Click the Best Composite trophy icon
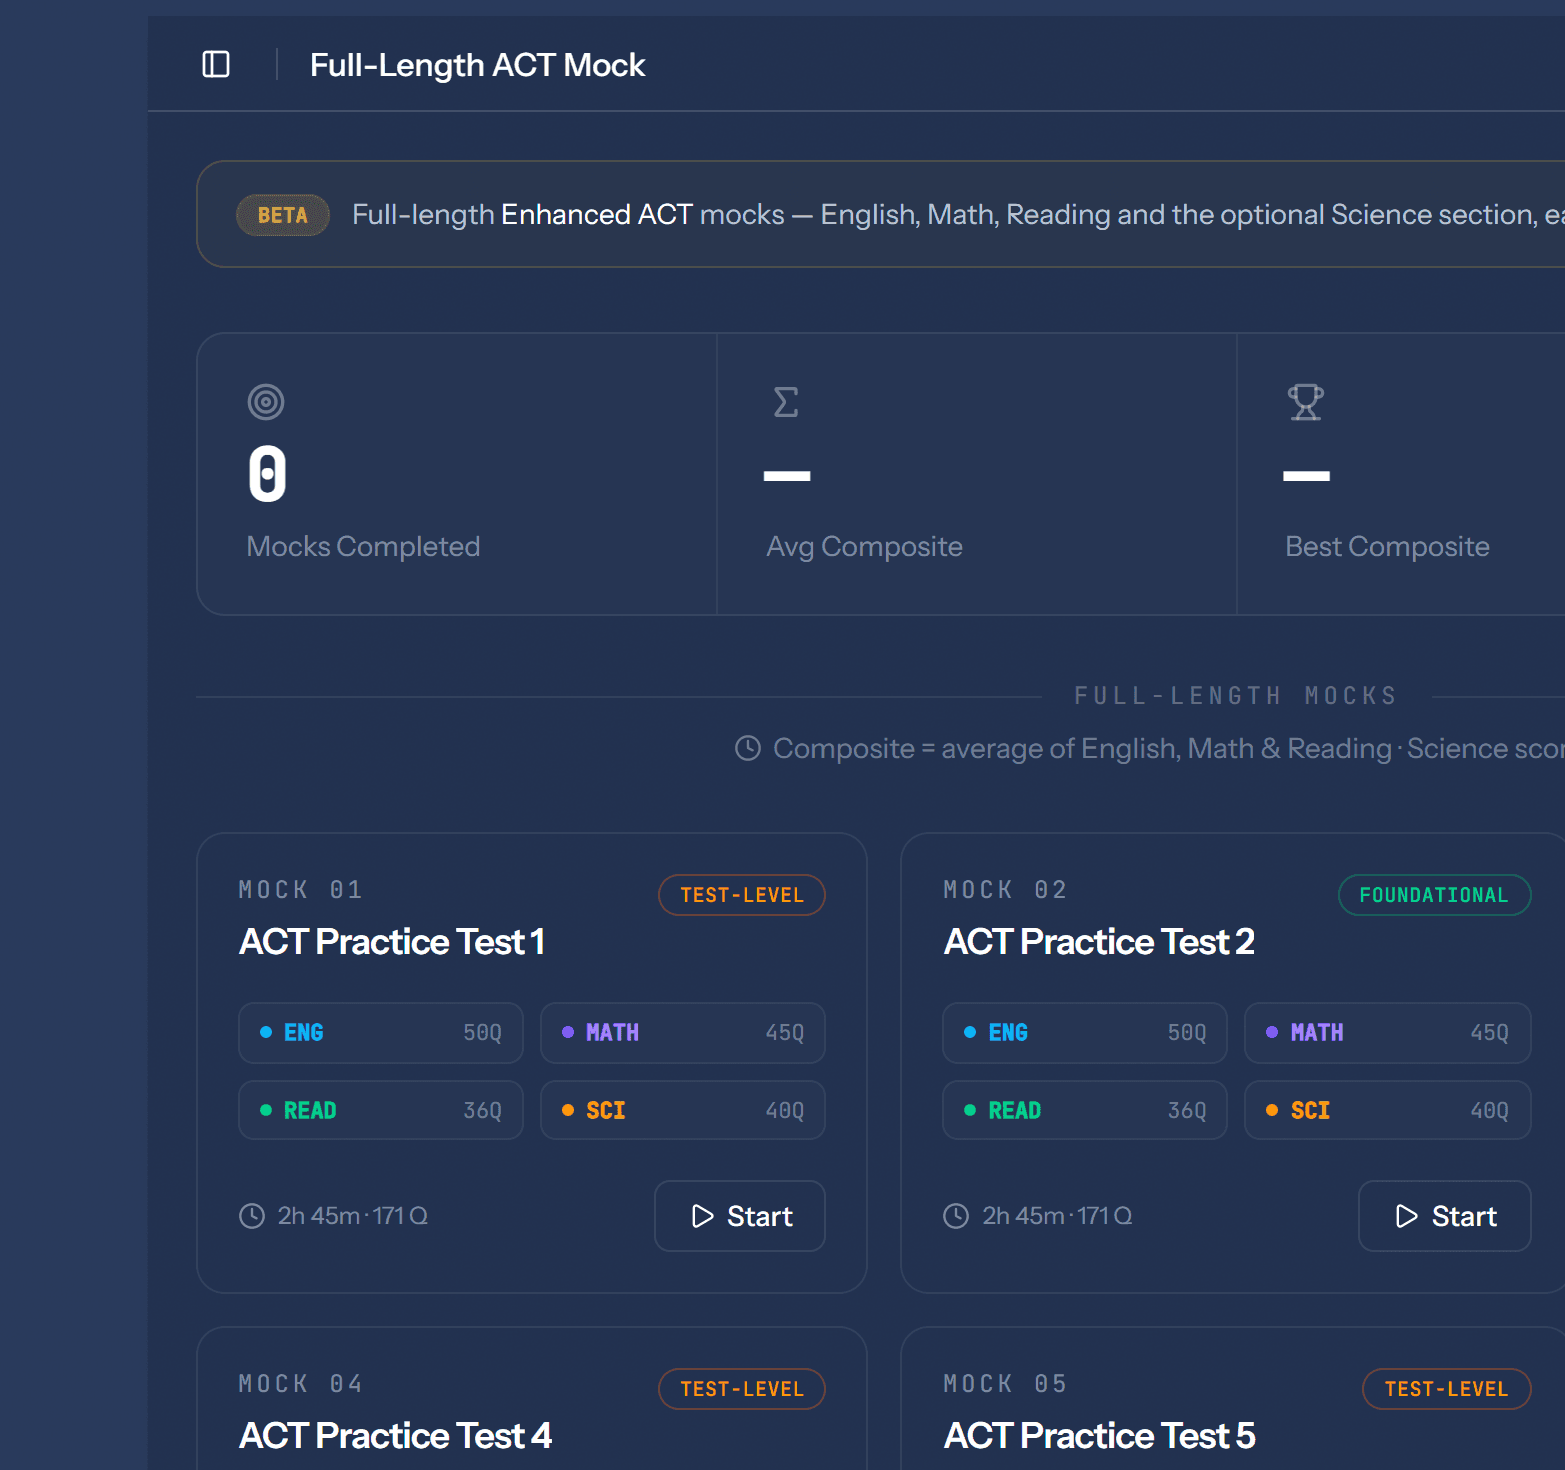 point(1306,402)
